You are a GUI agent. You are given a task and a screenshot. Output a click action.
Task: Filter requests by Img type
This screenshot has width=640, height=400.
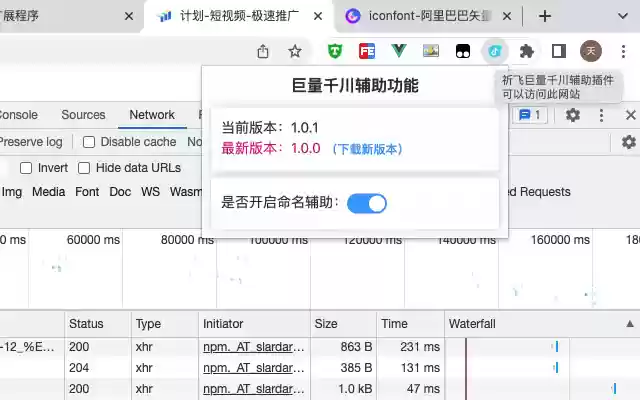pos(12,192)
